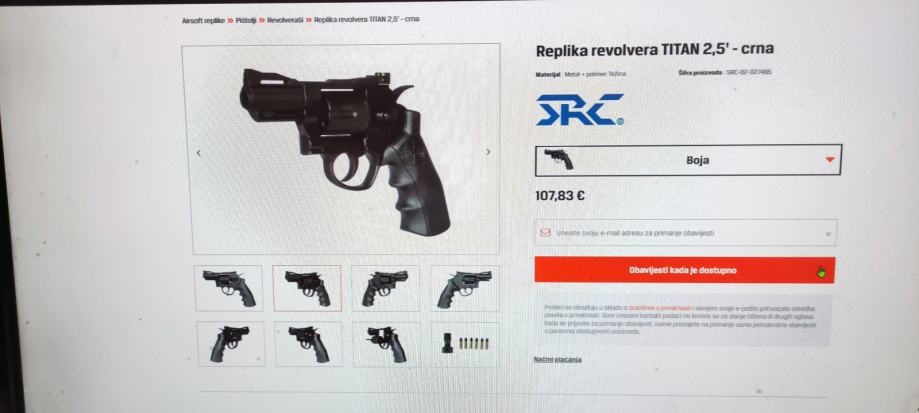Image resolution: width=919 pixels, height=413 pixels.
Task: Focus the e-mail address input field
Action: [x=686, y=233]
